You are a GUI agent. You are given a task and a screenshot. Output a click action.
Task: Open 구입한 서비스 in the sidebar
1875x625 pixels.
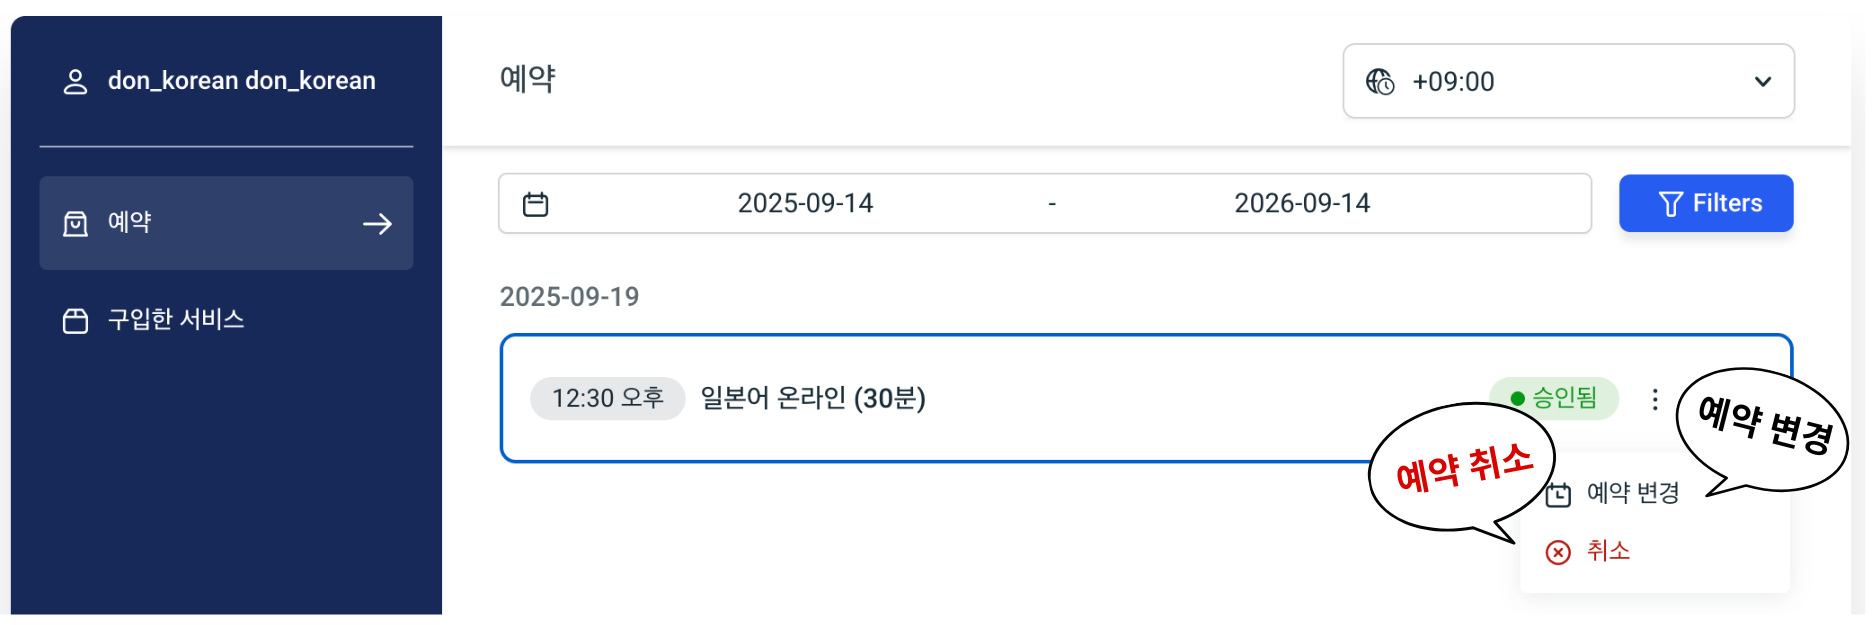[x=176, y=320]
